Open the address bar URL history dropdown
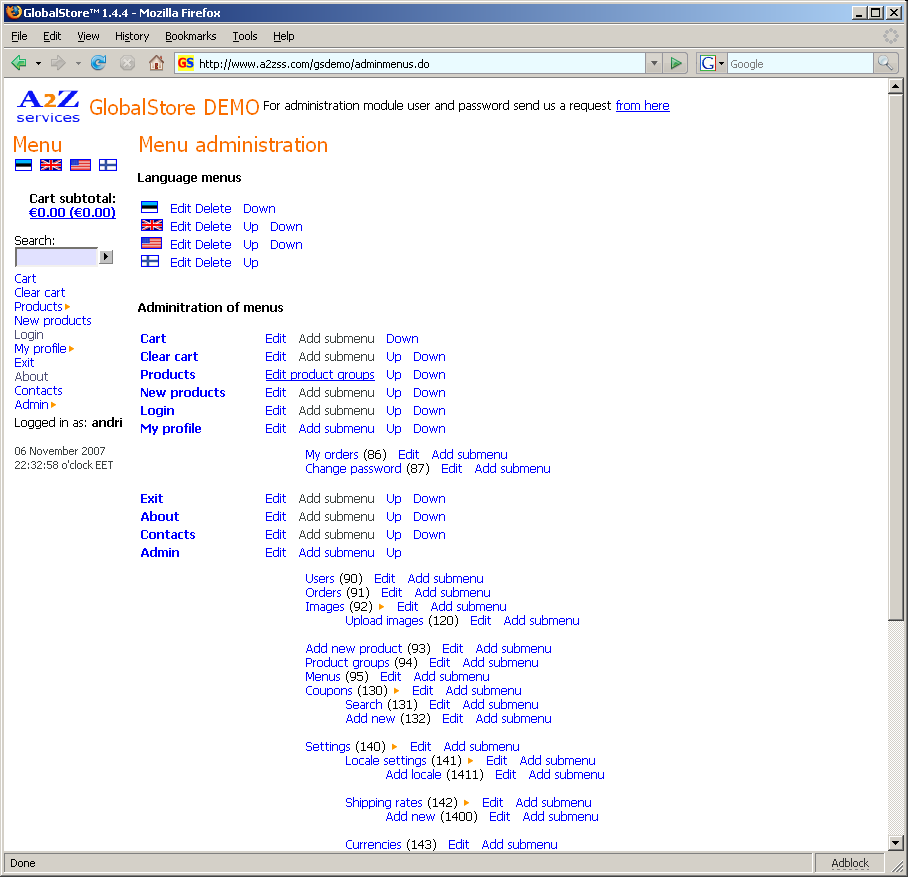Viewport: 908px width, 877px height. (x=654, y=63)
